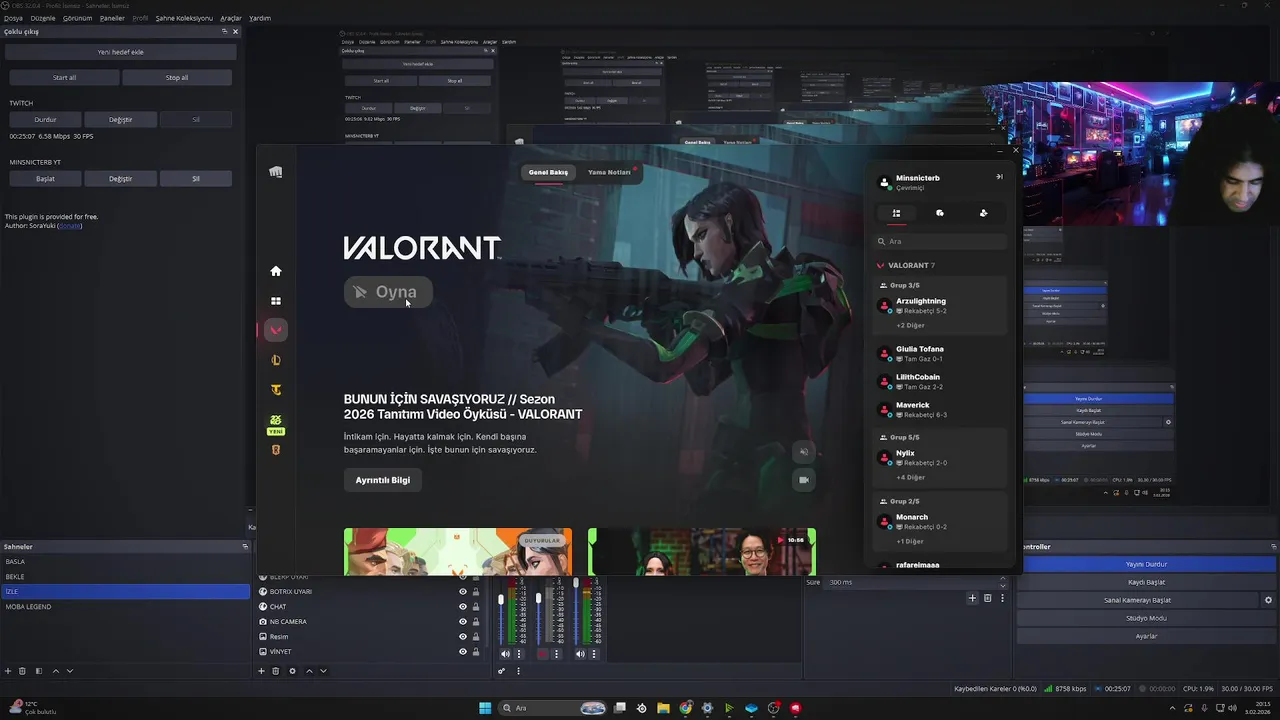
Task: Expand +4 Diğer under Nylix group
Action: [910, 477]
